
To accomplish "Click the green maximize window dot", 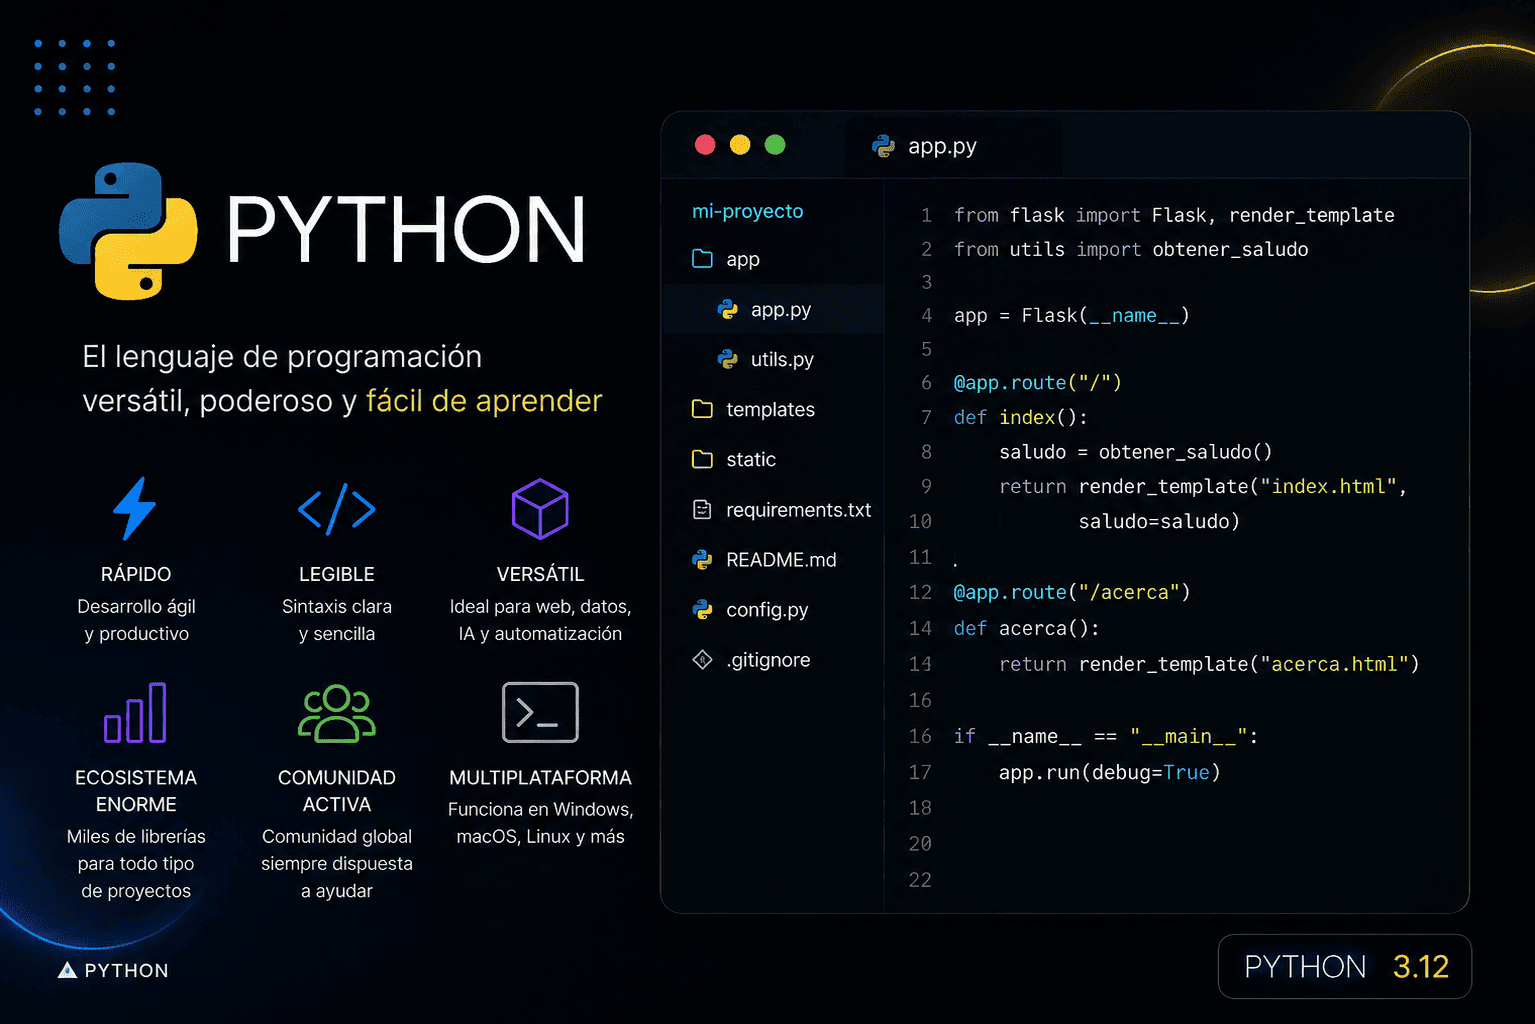I will [775, 145].
